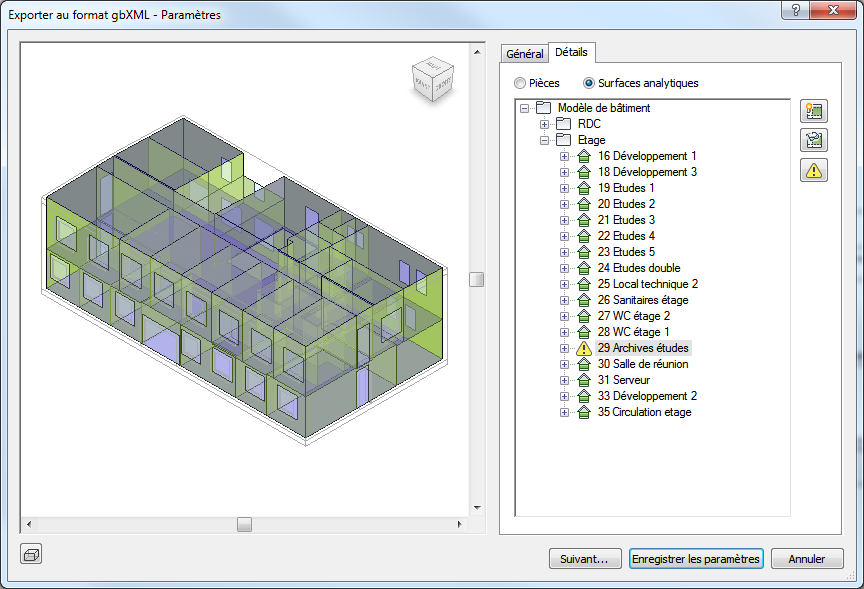Open the Détails tab
This screenshot has height=589, width=864.
click(x=571, y=52)
